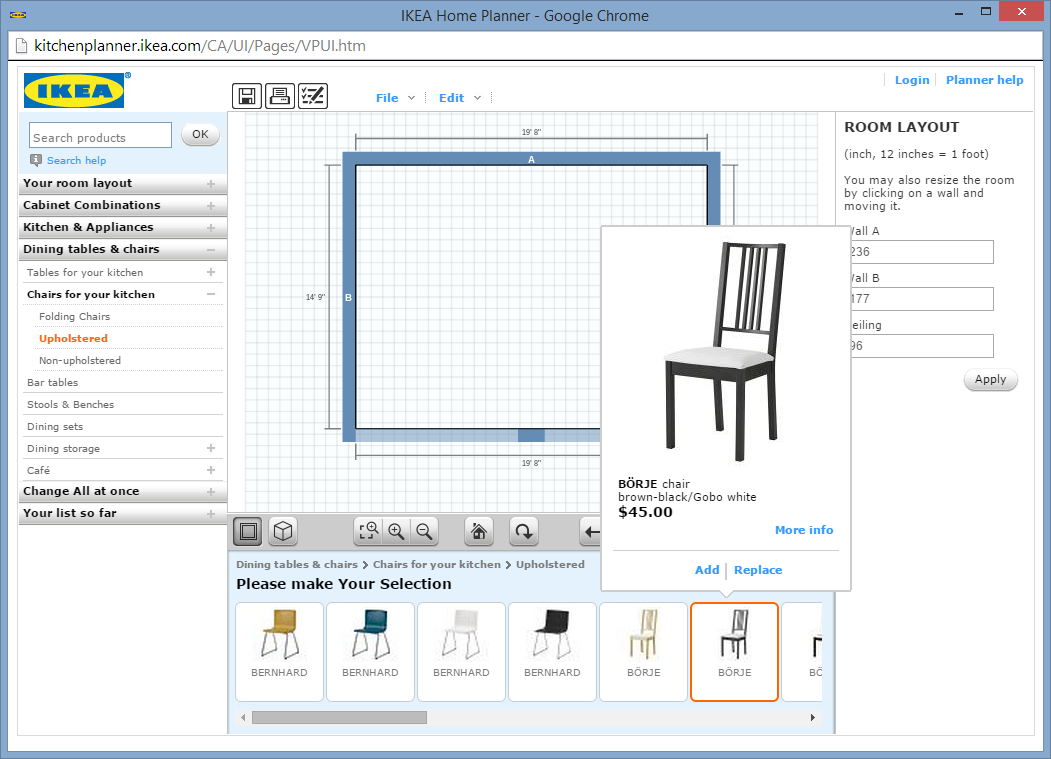Select Upholstered chairs category
Screen dimensions: 1051x759
(x=73, y=339)
